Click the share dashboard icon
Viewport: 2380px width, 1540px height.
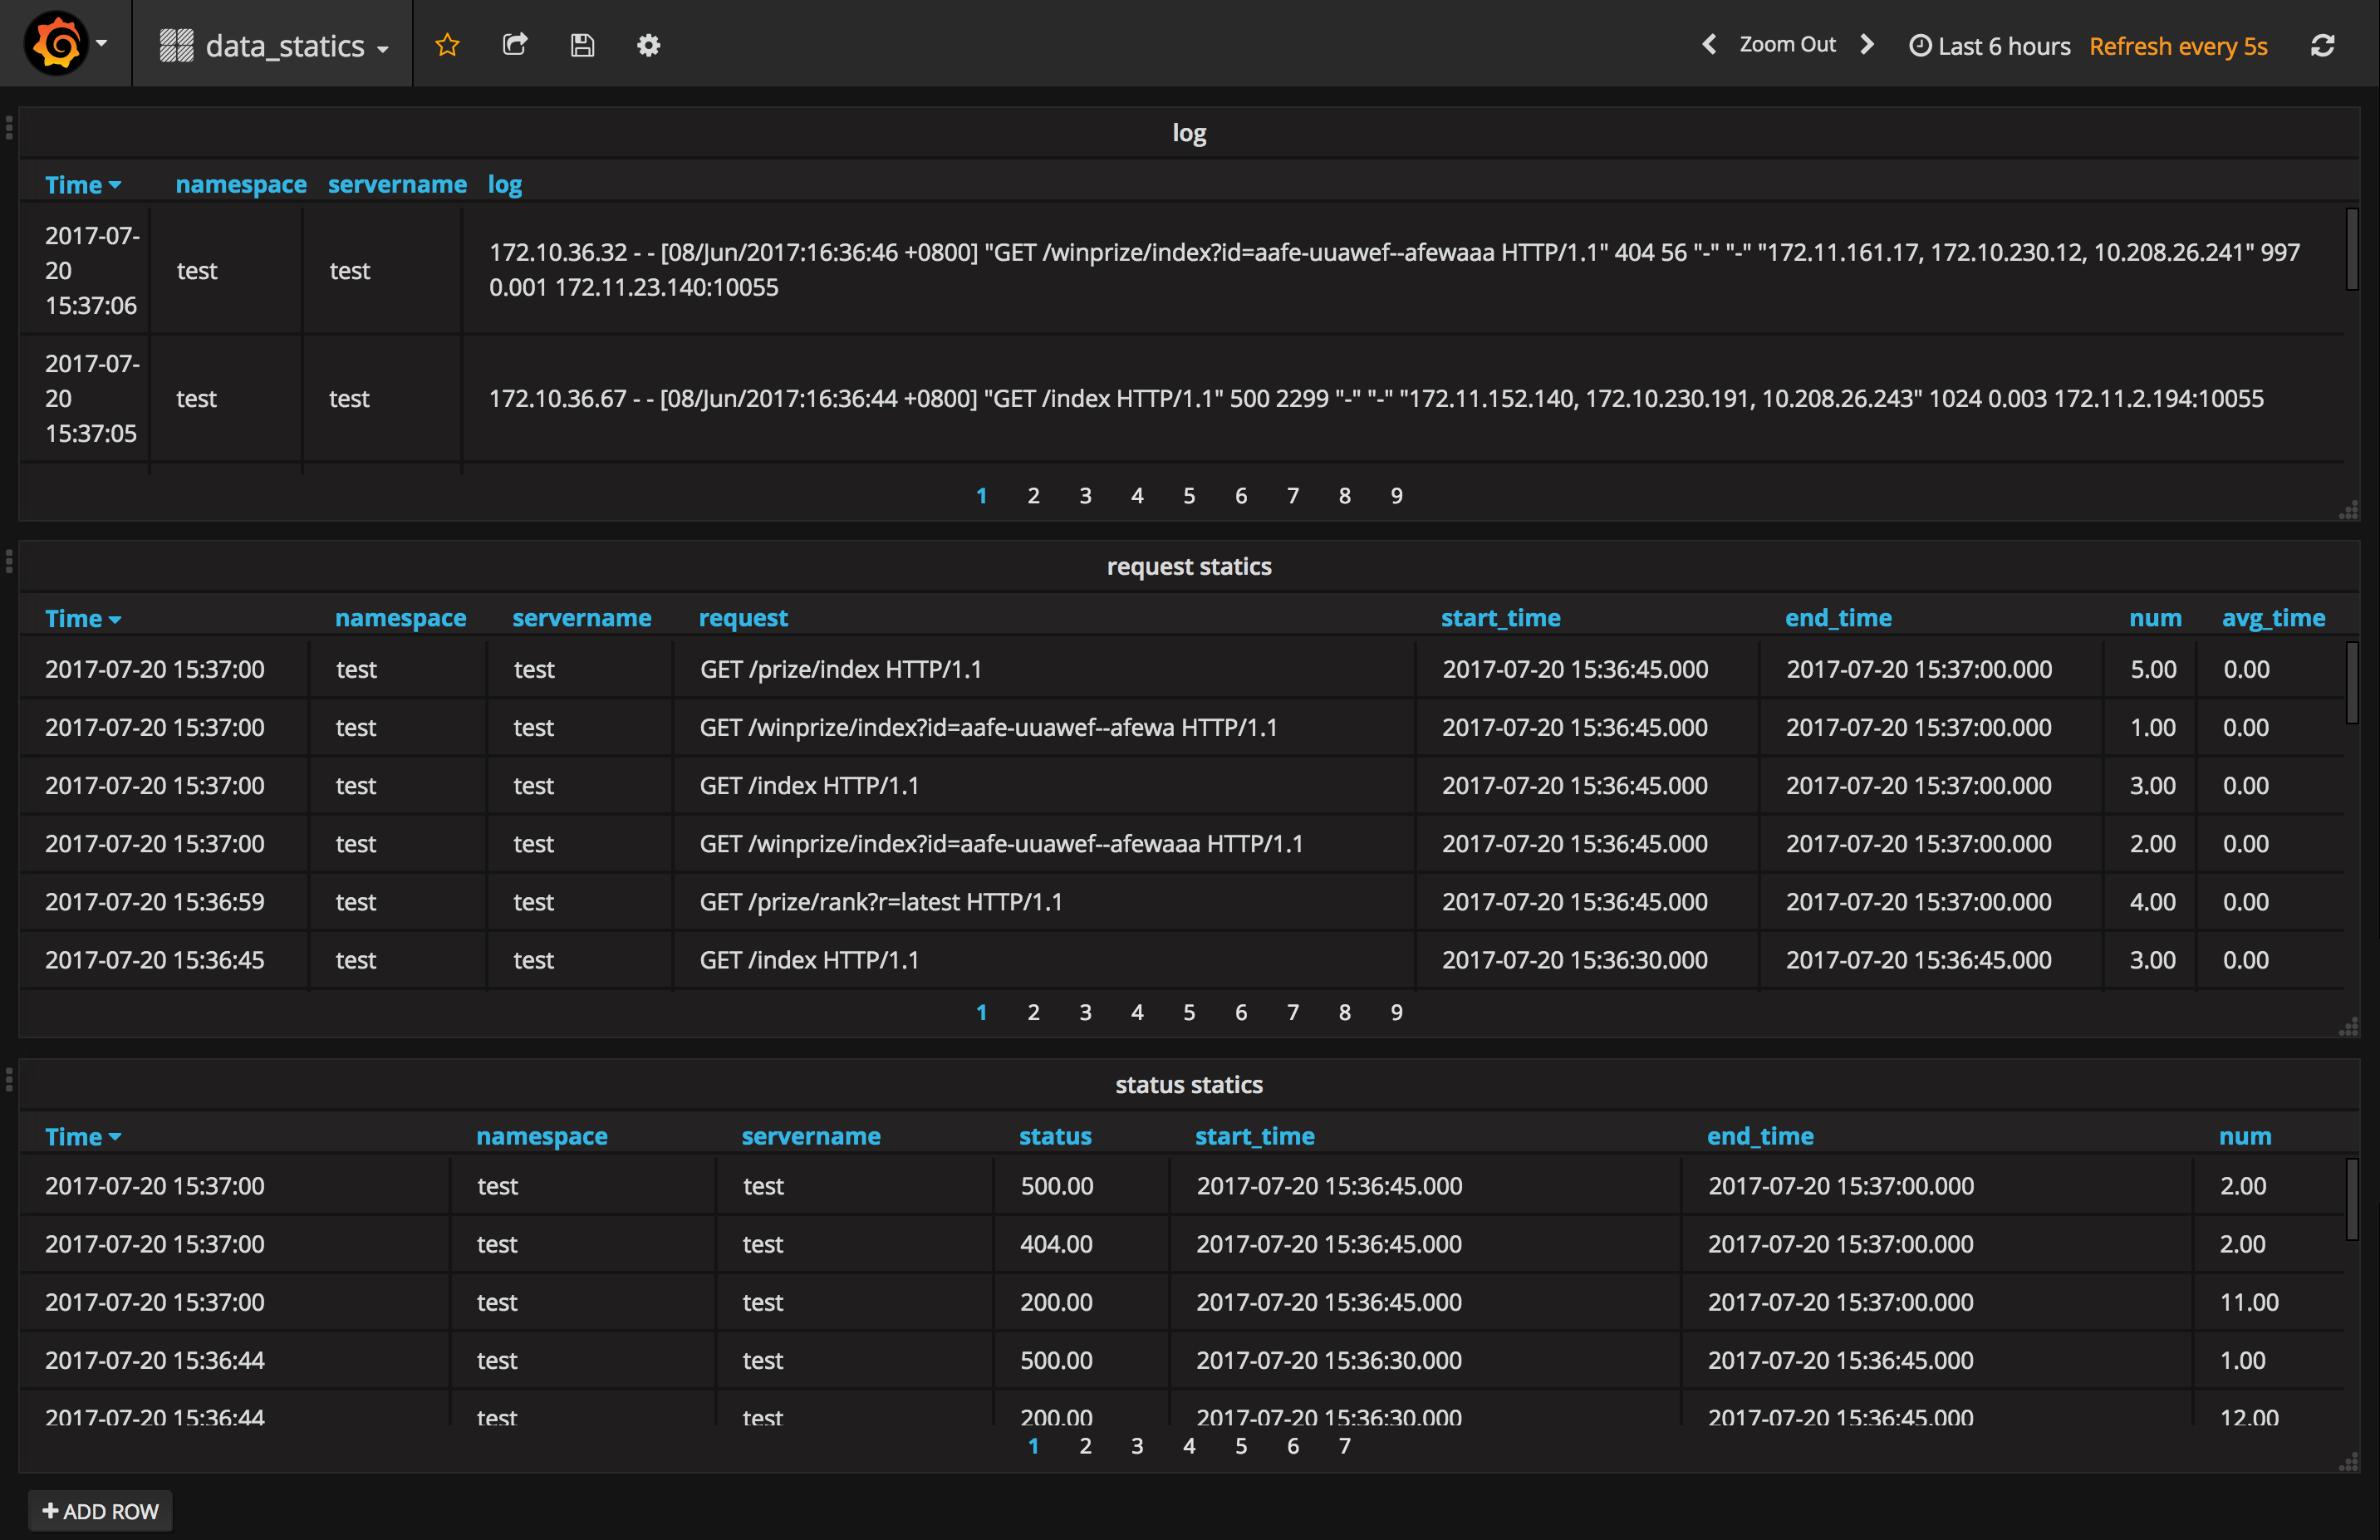[515, 45]
